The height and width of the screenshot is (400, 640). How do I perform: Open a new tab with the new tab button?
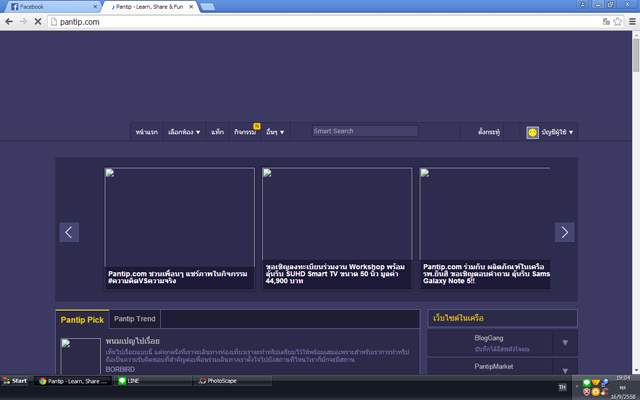208,7
